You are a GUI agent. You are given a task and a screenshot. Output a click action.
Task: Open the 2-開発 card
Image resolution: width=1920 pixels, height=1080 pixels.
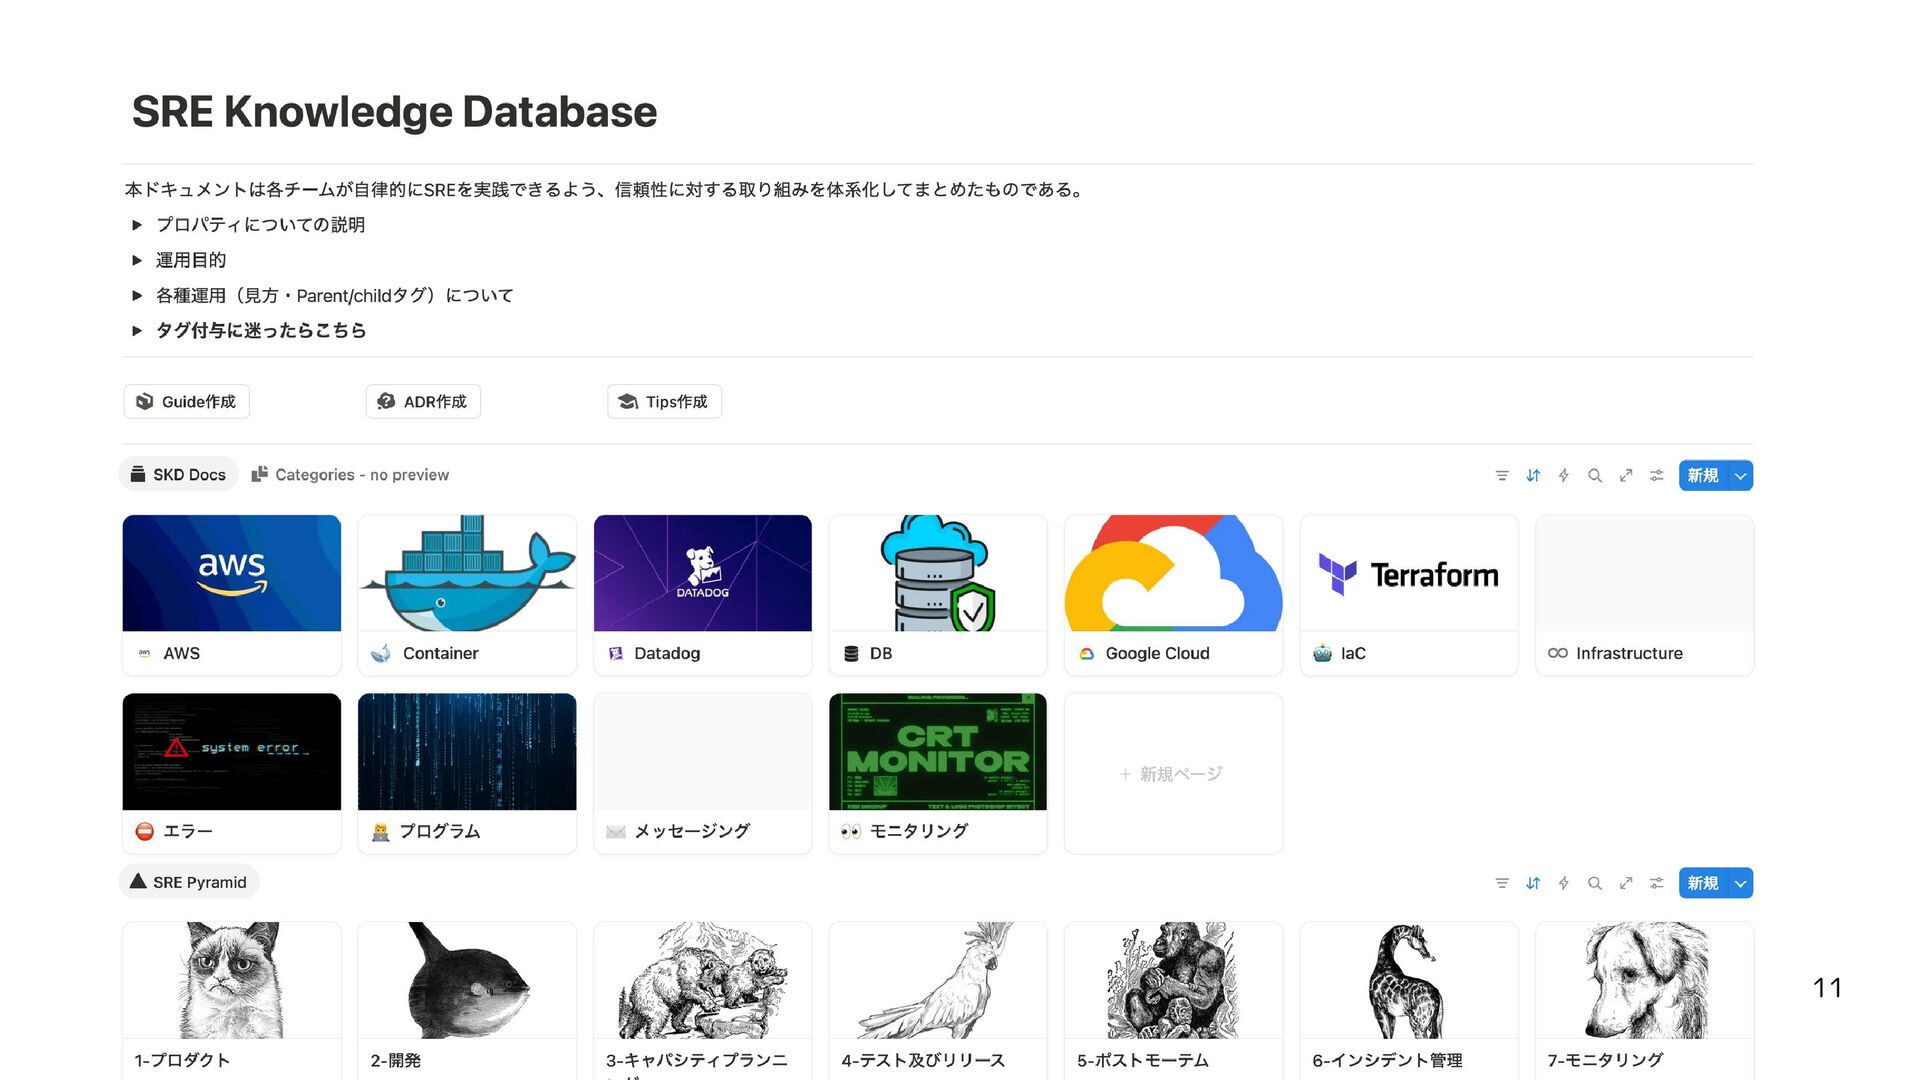tap(467, 1000)
